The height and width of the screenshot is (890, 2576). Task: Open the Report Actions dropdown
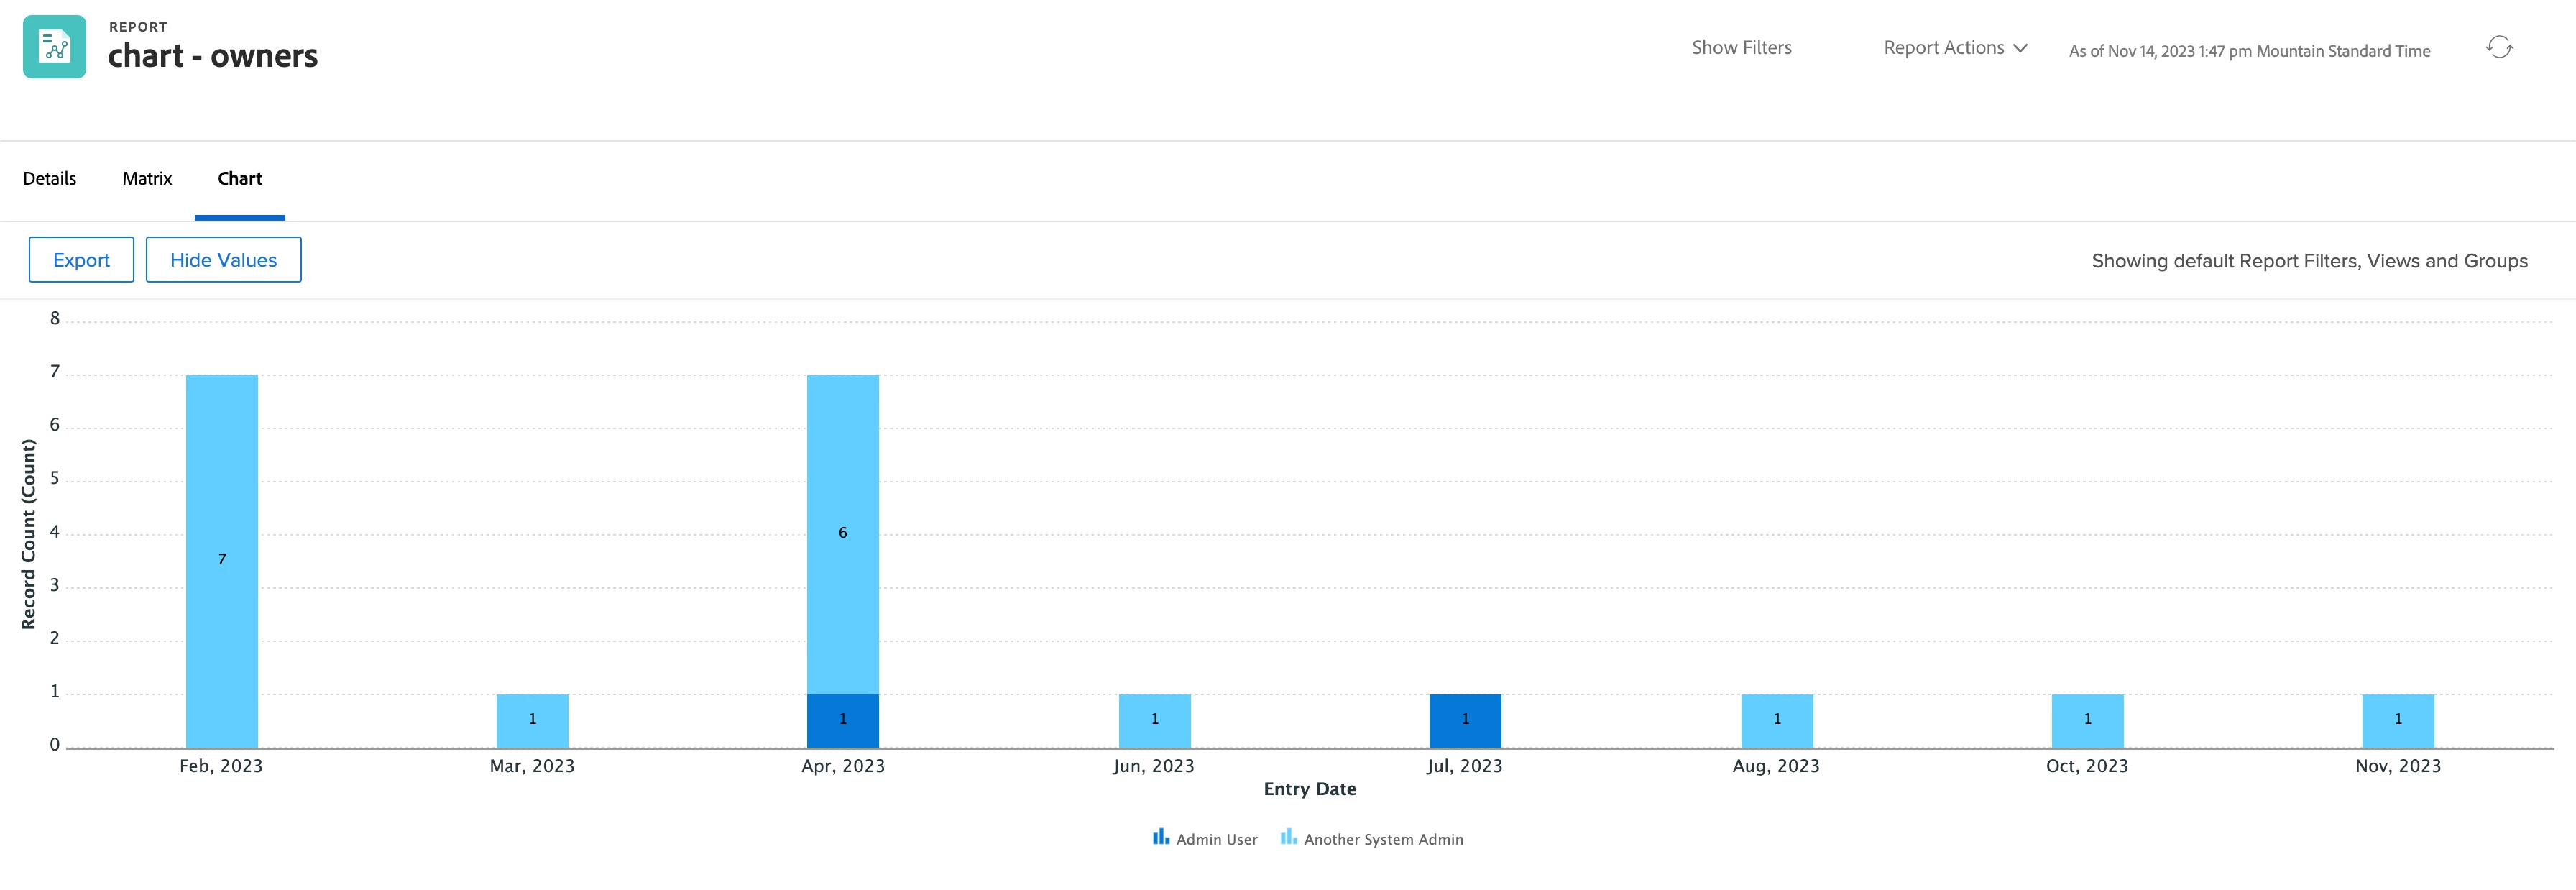(x=1943, y=48)
